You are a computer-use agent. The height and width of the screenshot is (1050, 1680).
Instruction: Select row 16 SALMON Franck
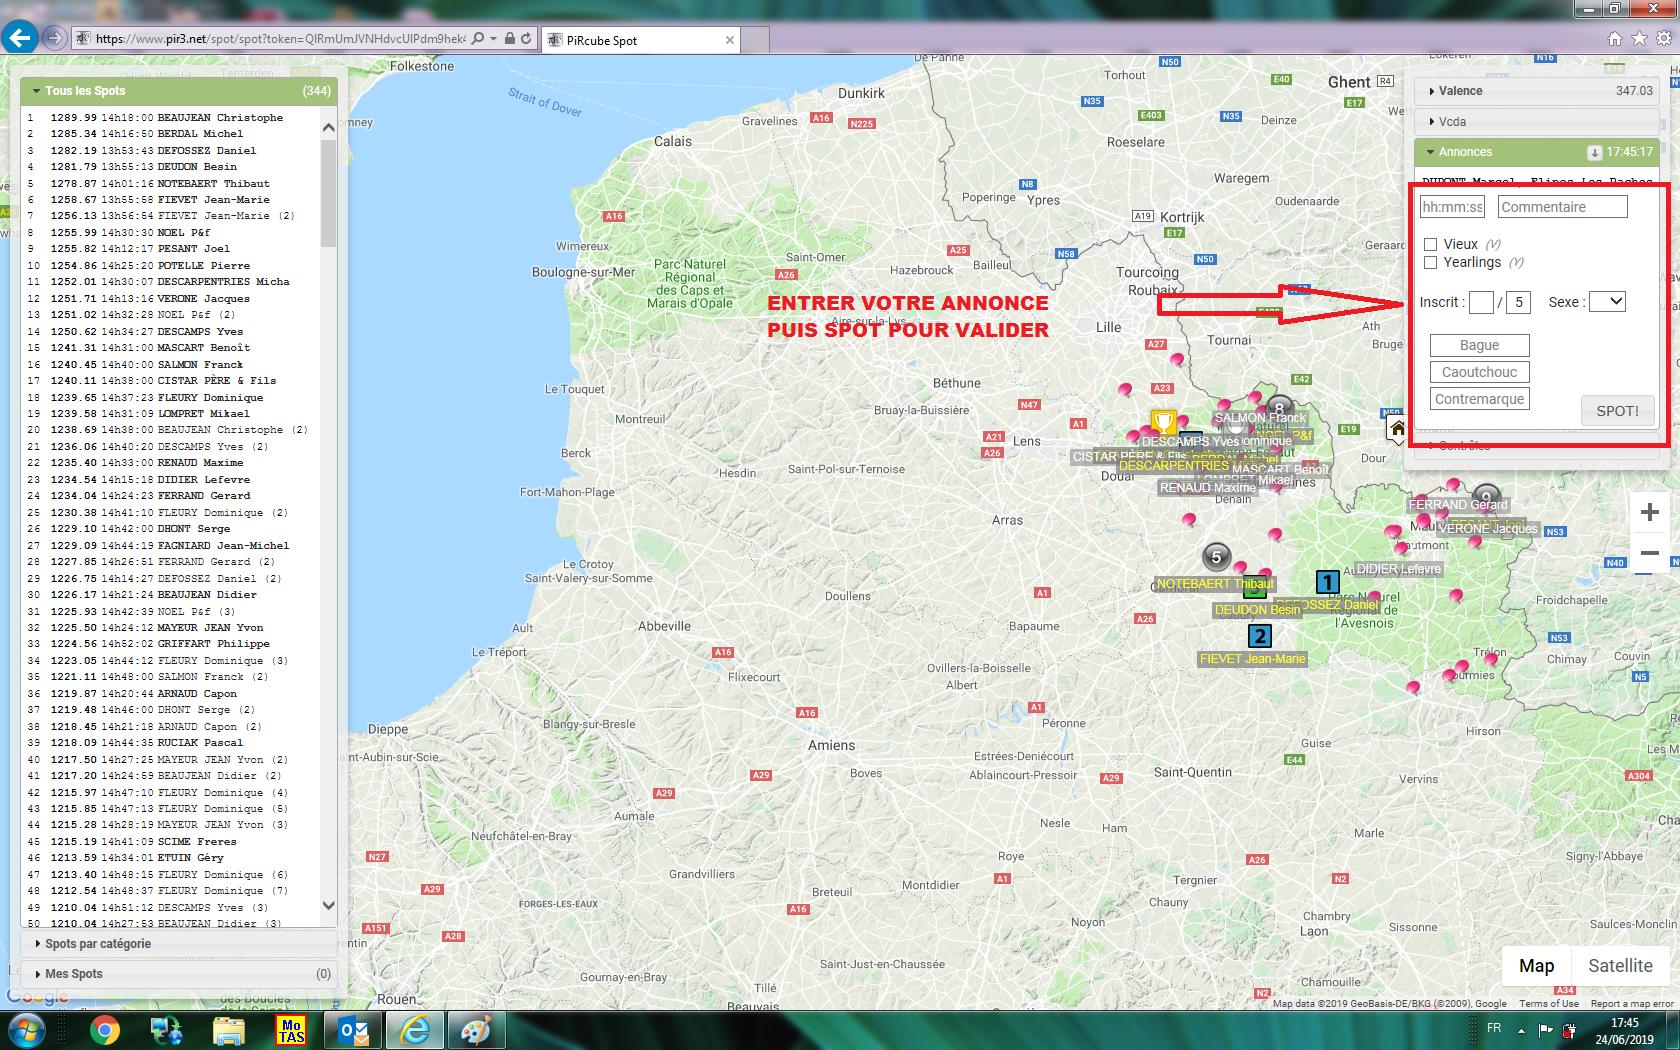click(171, 365)
